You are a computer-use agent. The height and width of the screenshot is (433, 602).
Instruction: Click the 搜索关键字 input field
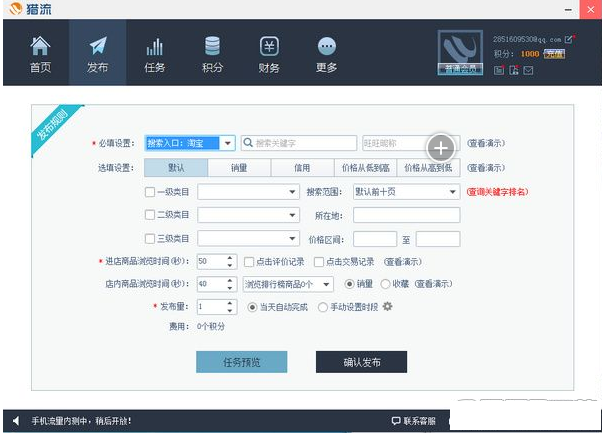[x=298, y=143]
